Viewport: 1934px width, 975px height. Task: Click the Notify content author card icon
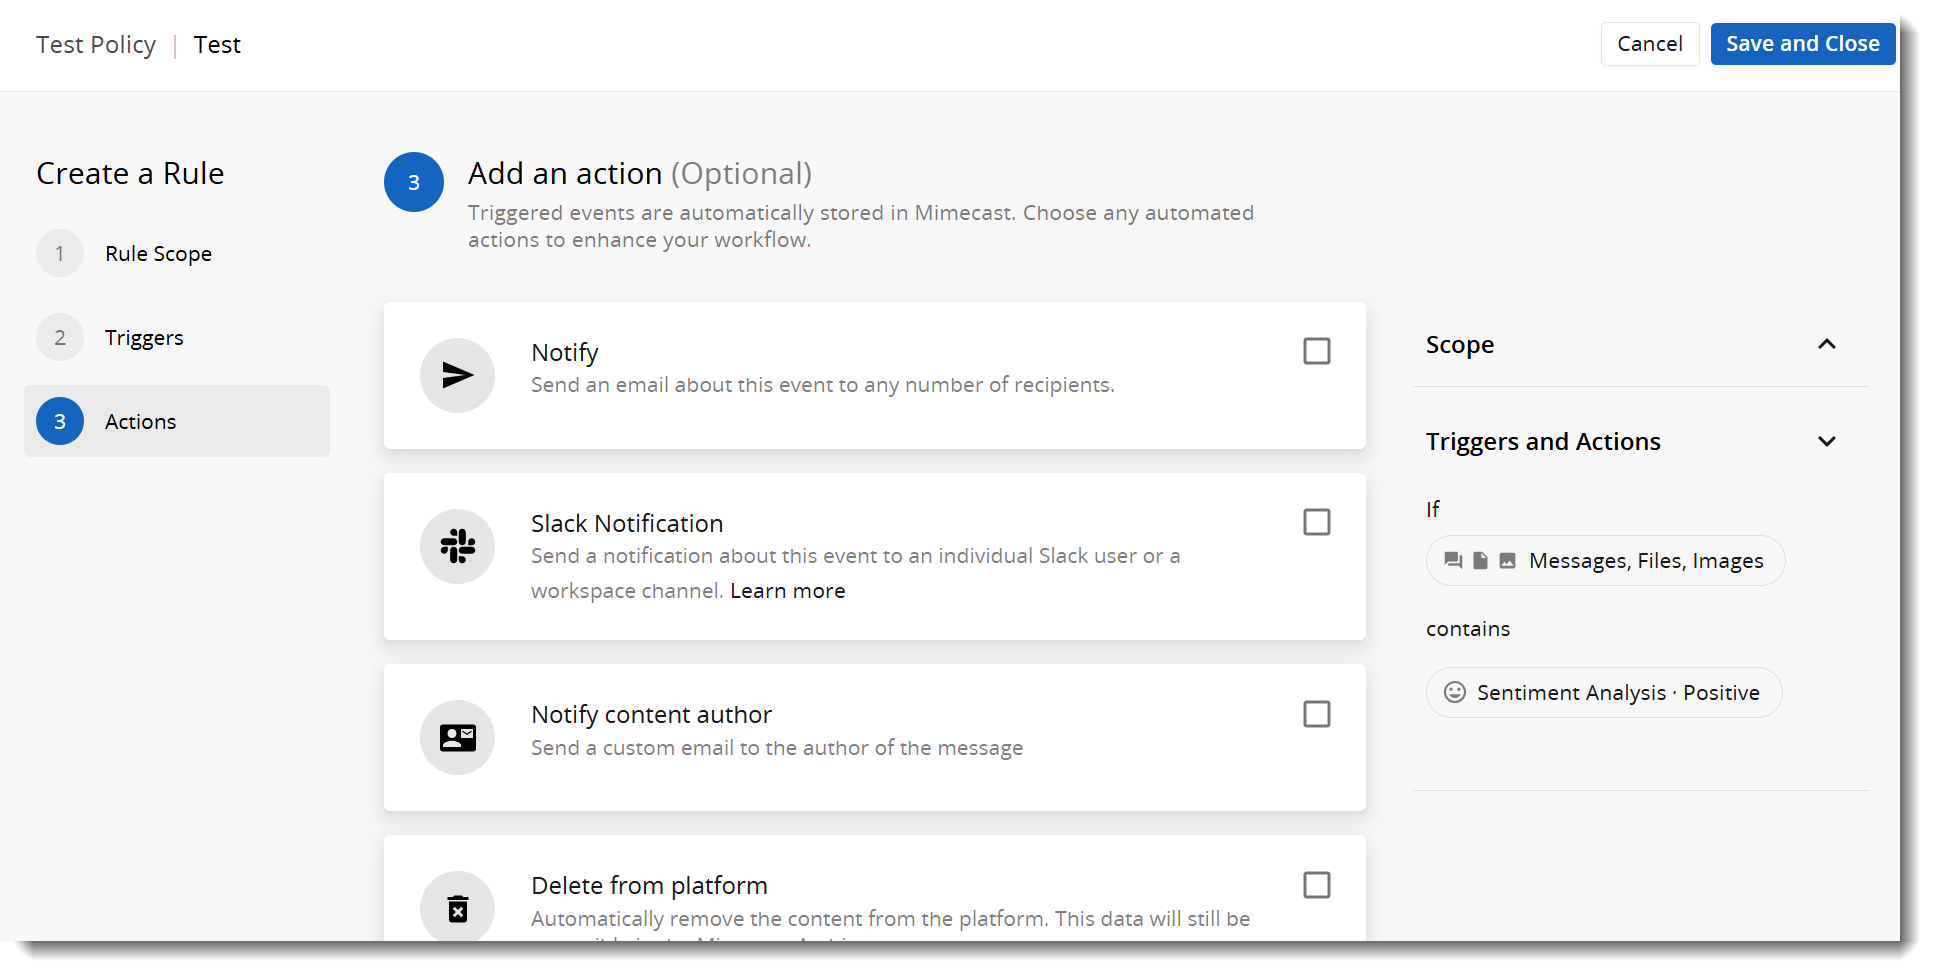click(457, 738)
